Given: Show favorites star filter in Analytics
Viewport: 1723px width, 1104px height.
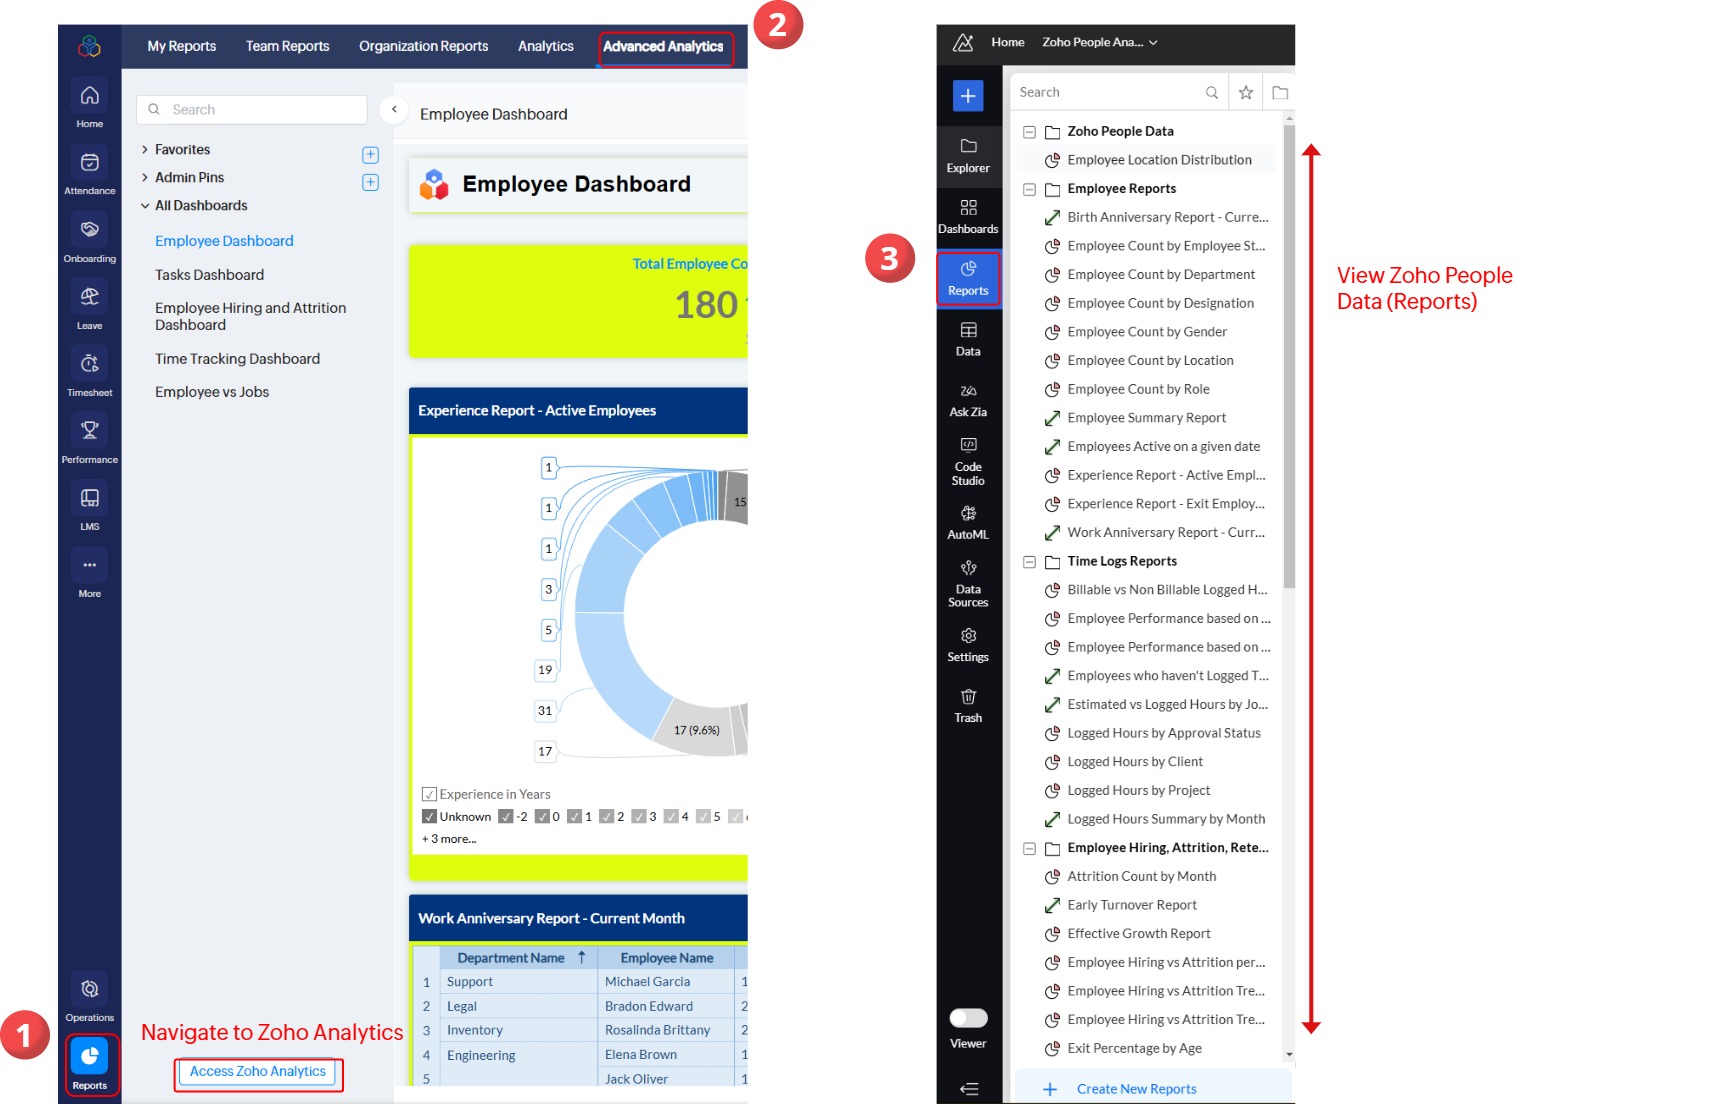Looking at the screenshot, I should click(x=1246, y=93).
